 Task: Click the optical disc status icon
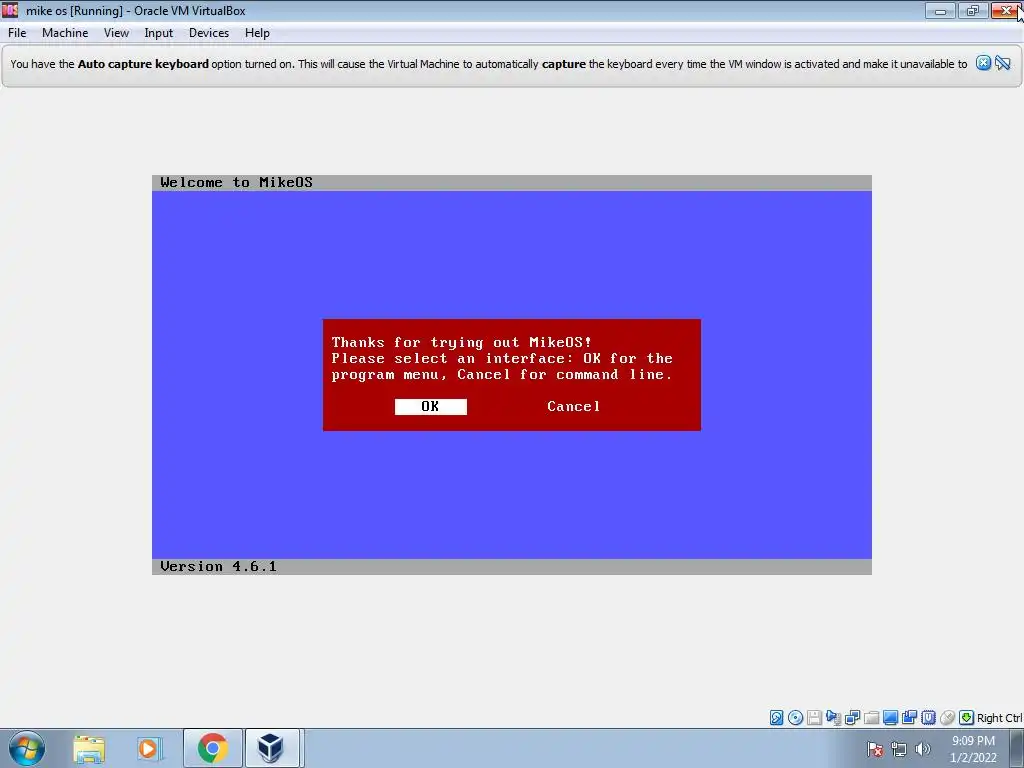[795, 718]
